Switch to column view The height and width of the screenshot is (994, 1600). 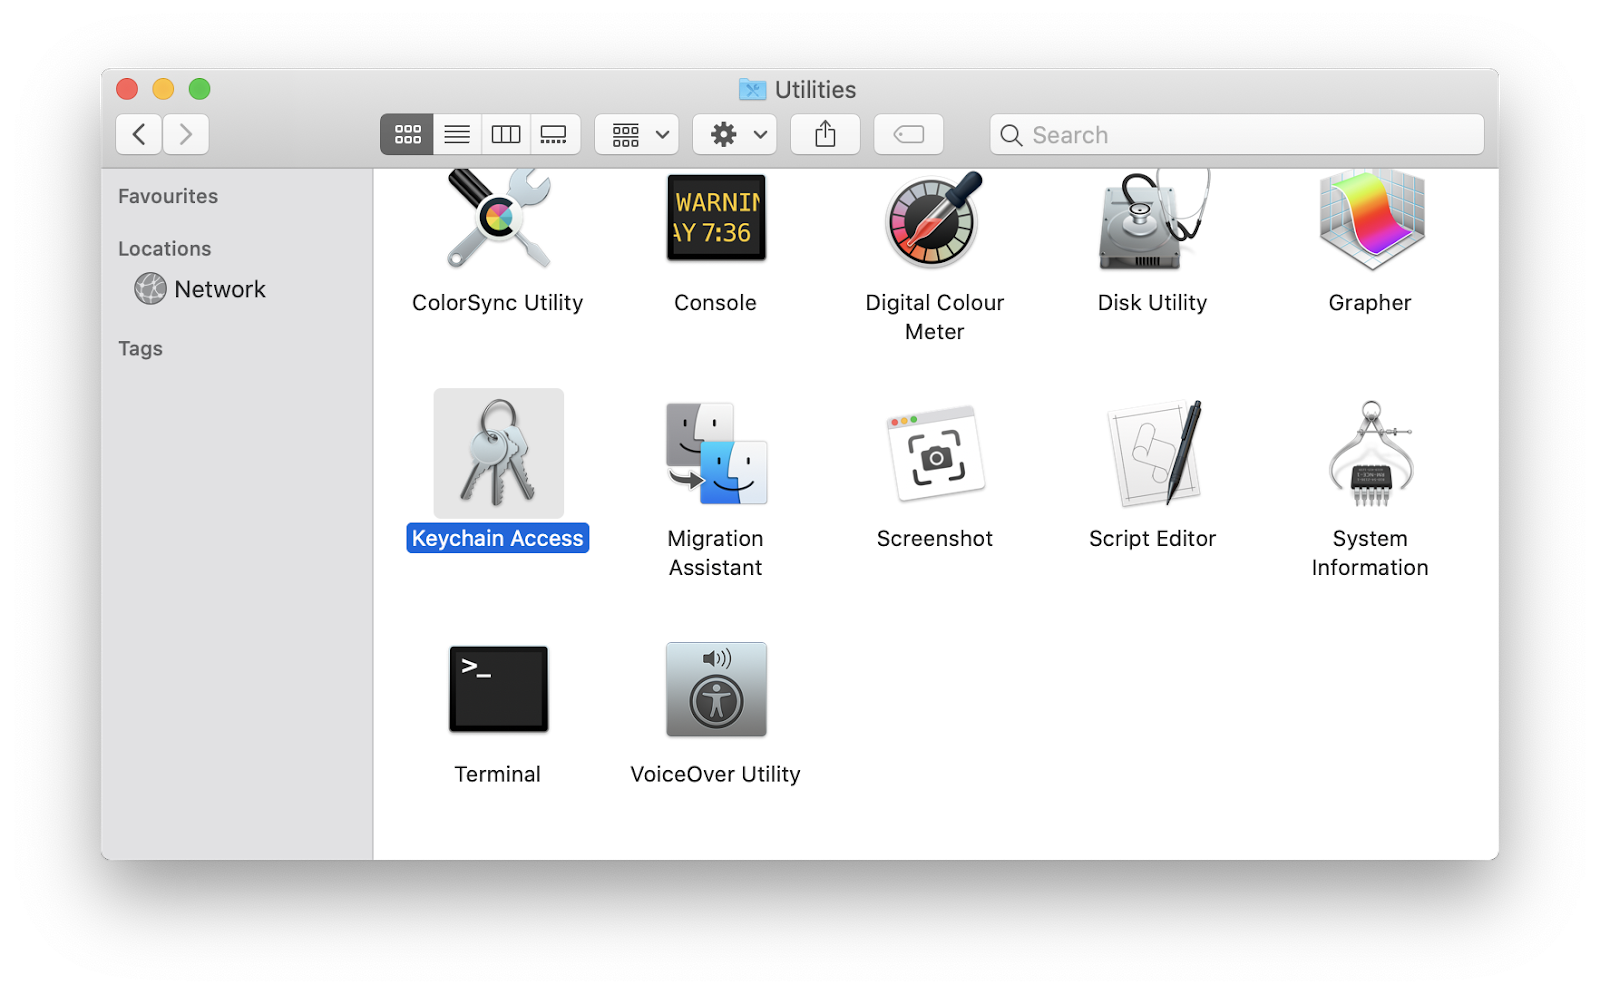(x=506, y=134)
